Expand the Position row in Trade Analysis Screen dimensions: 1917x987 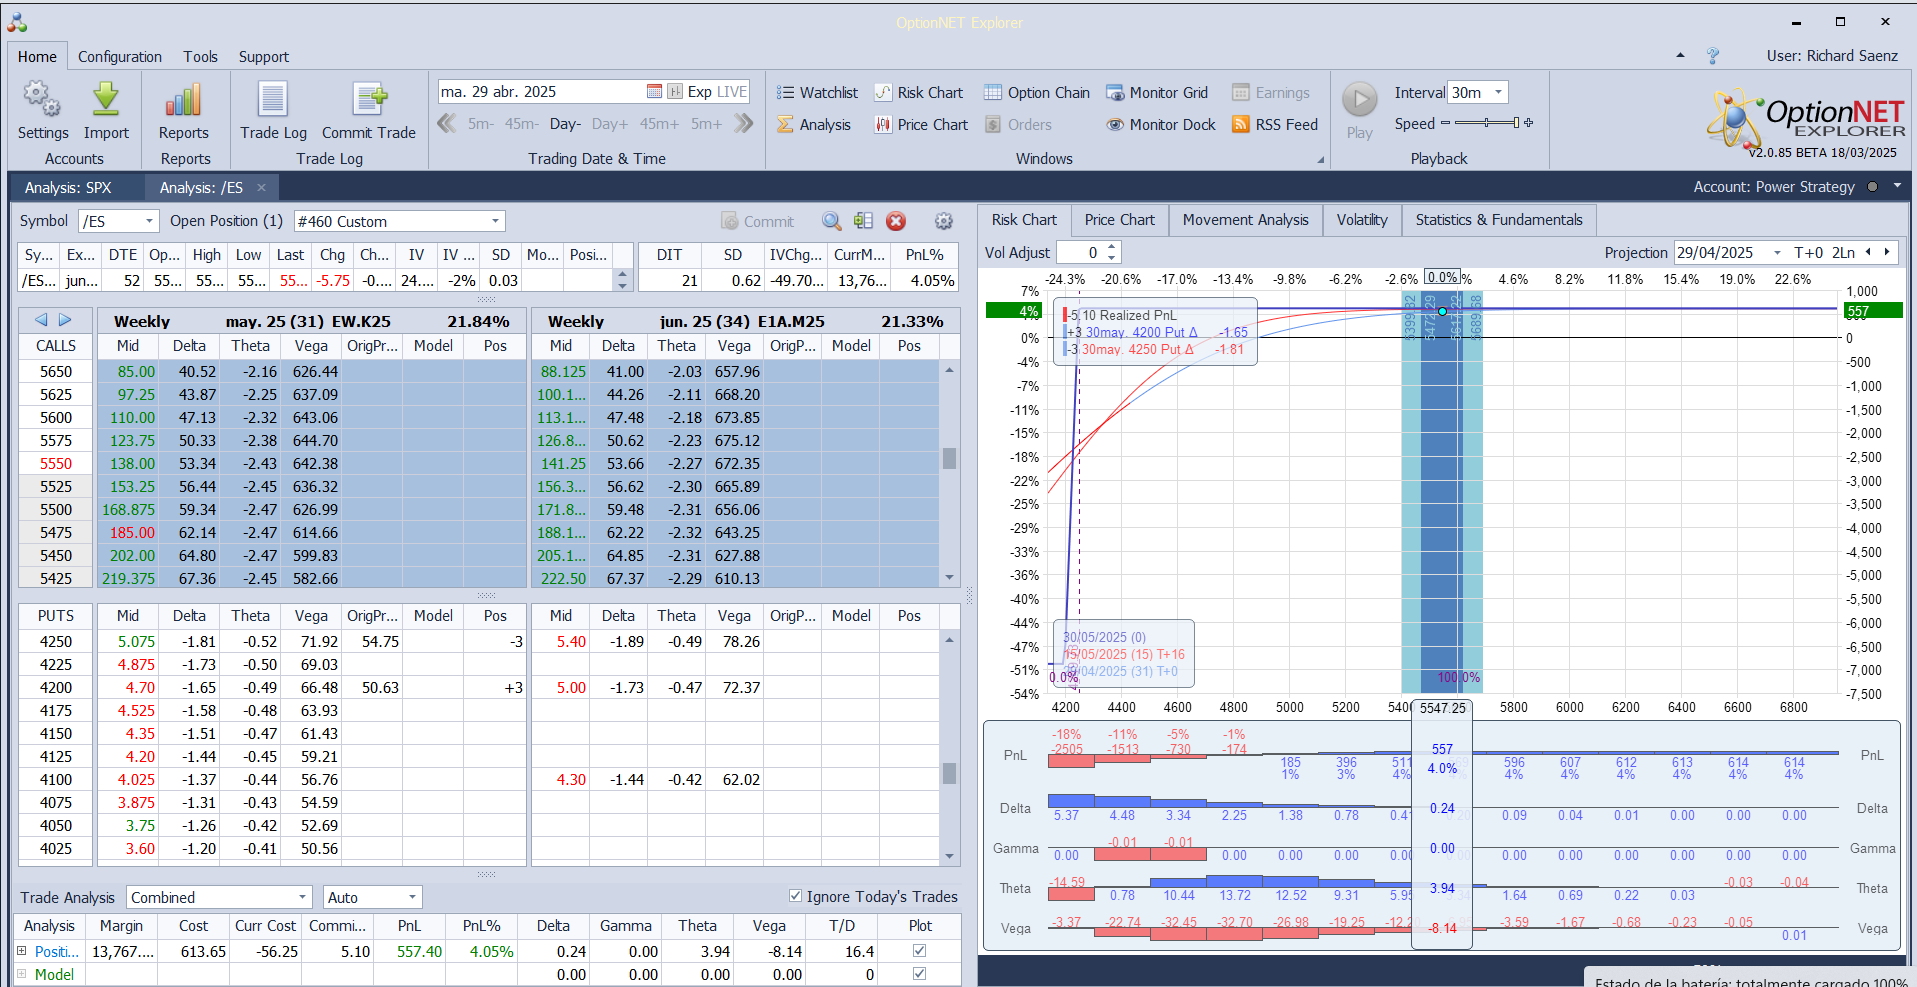(x=22, y=951)
